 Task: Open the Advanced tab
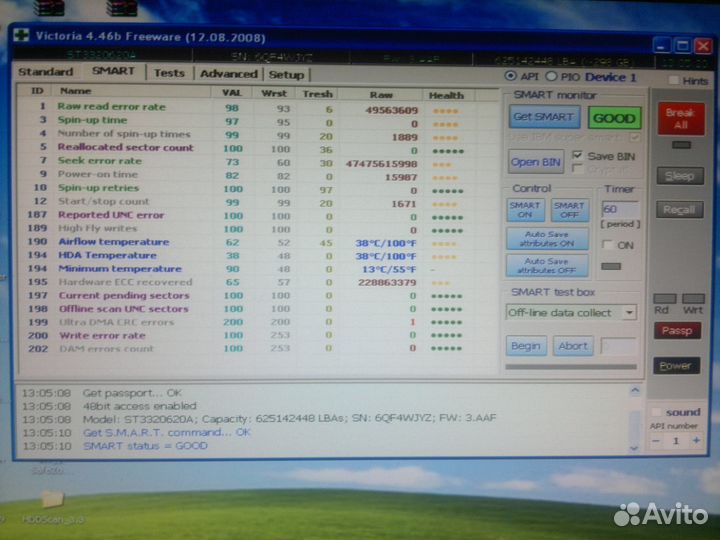[228, 74]
